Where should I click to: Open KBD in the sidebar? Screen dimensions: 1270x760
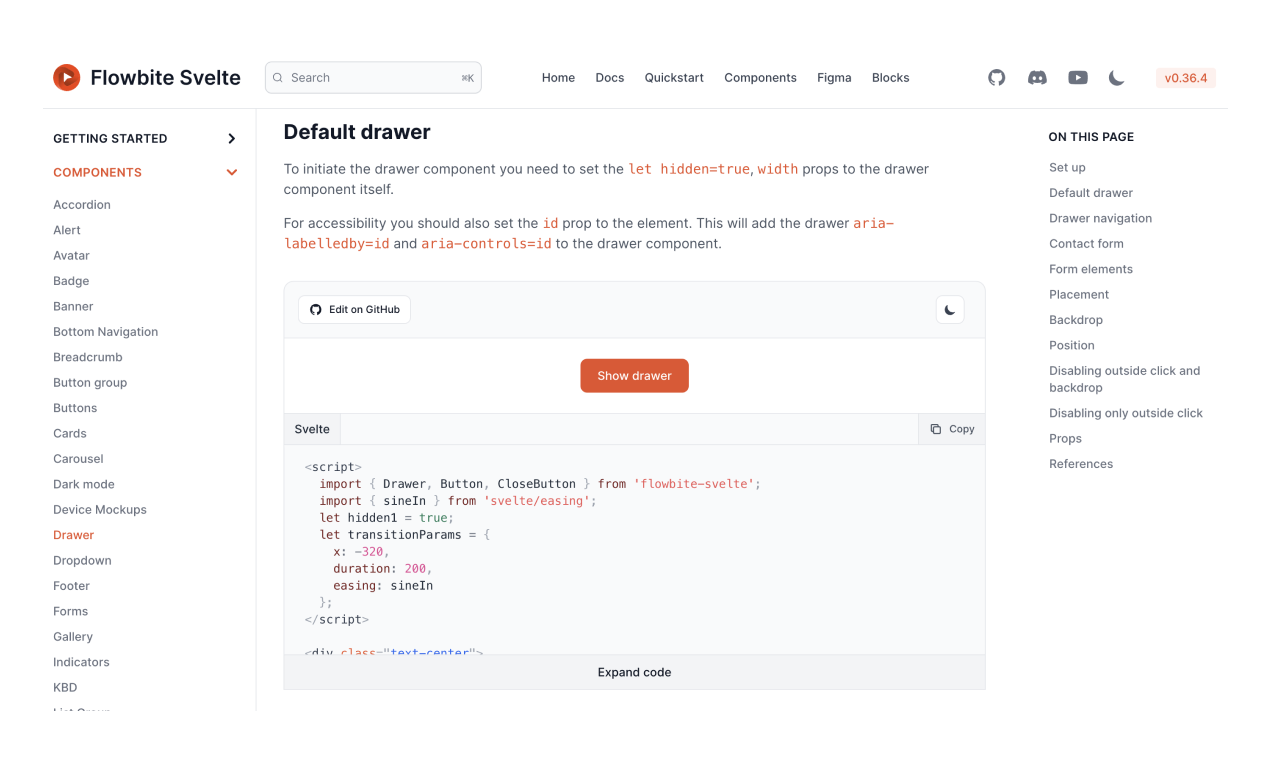coord(65,688)
